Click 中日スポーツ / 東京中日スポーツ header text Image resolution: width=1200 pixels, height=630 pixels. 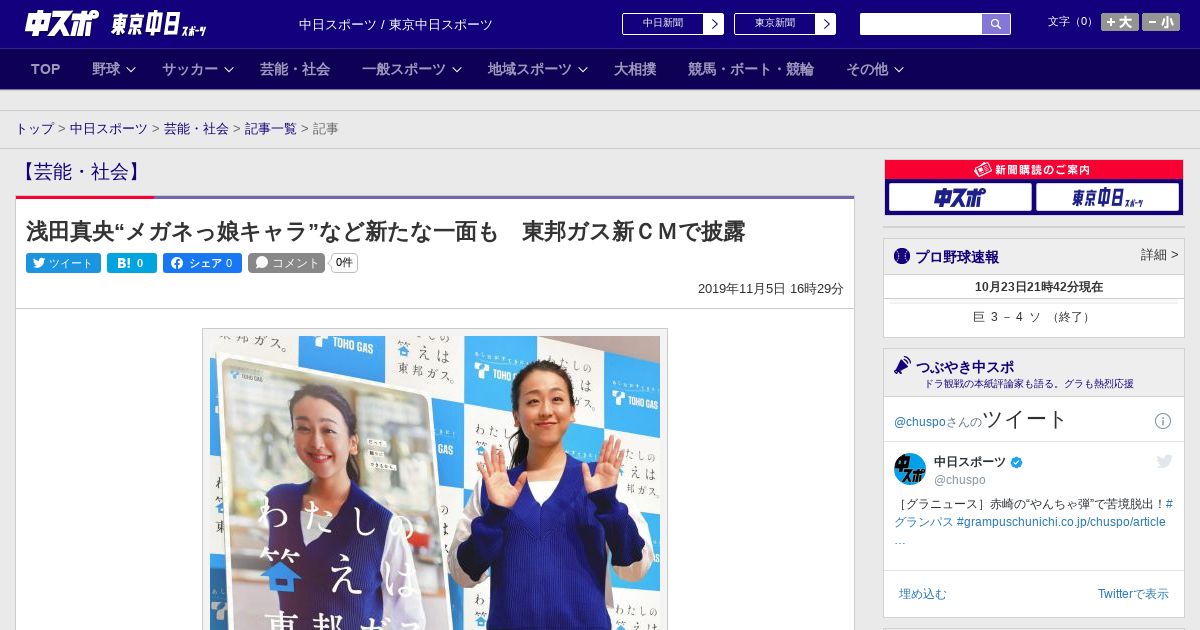click(x=396, y=24)
